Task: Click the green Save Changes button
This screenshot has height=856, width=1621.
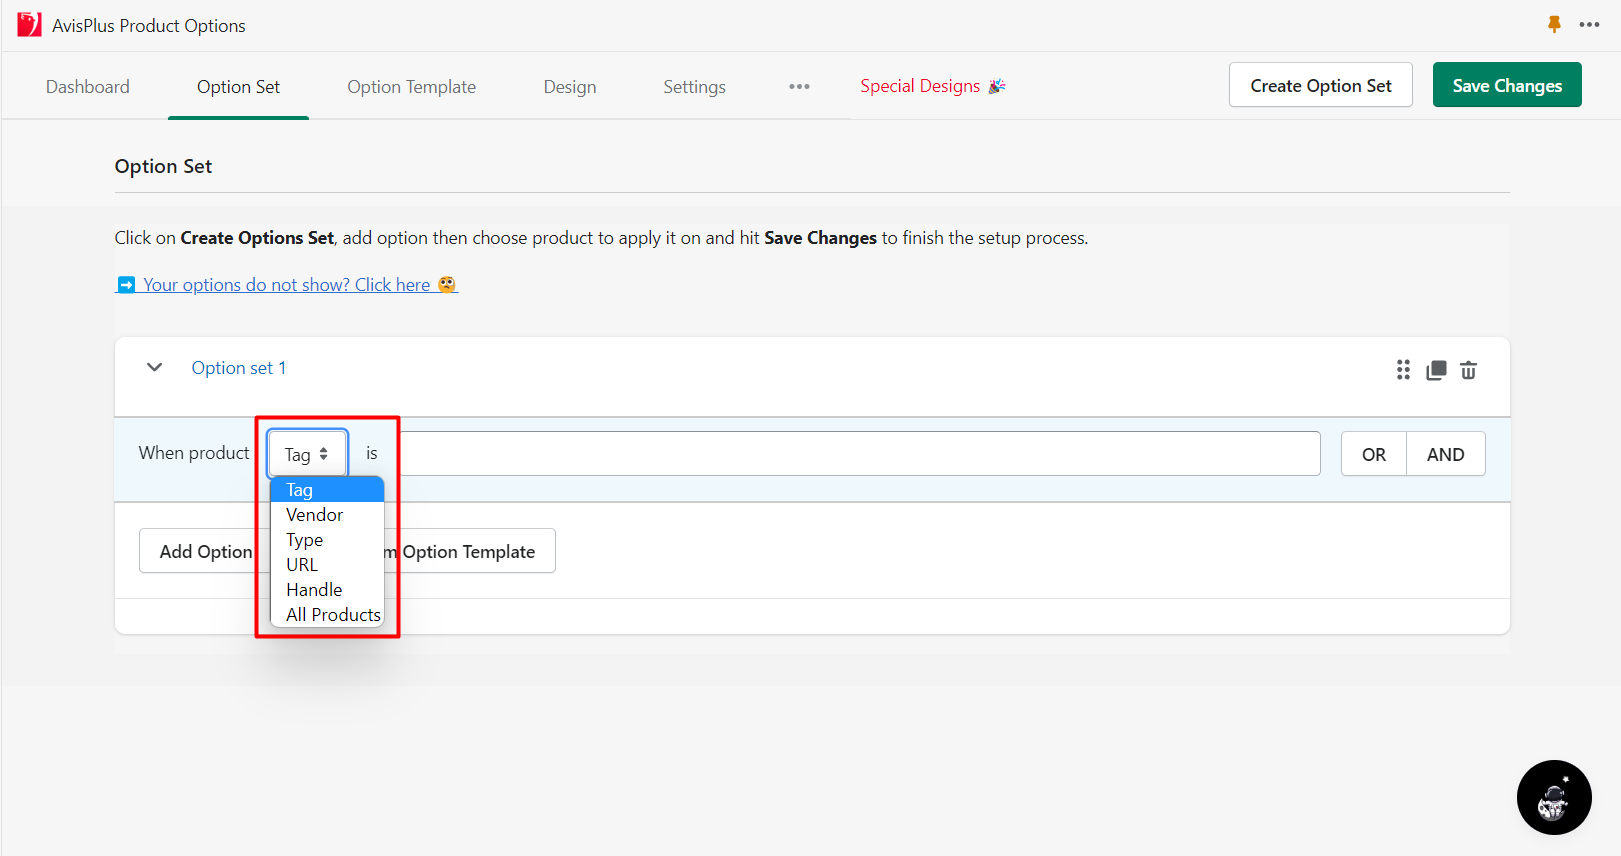Action: 1507,85
